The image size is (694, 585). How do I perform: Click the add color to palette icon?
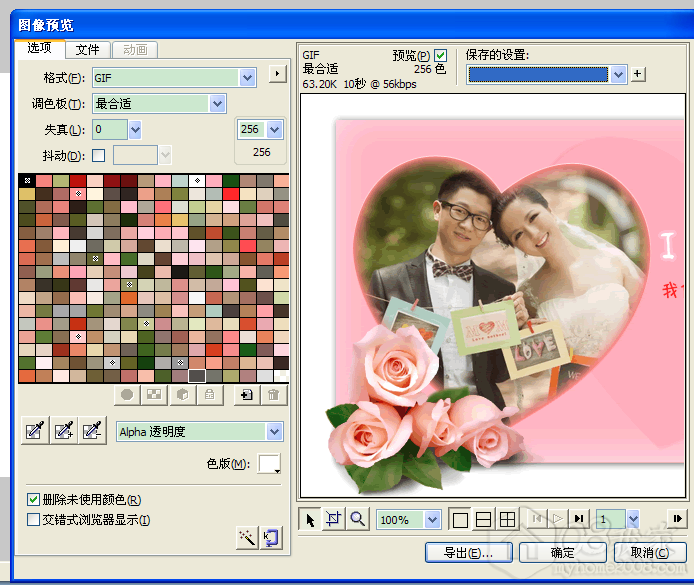246,395
